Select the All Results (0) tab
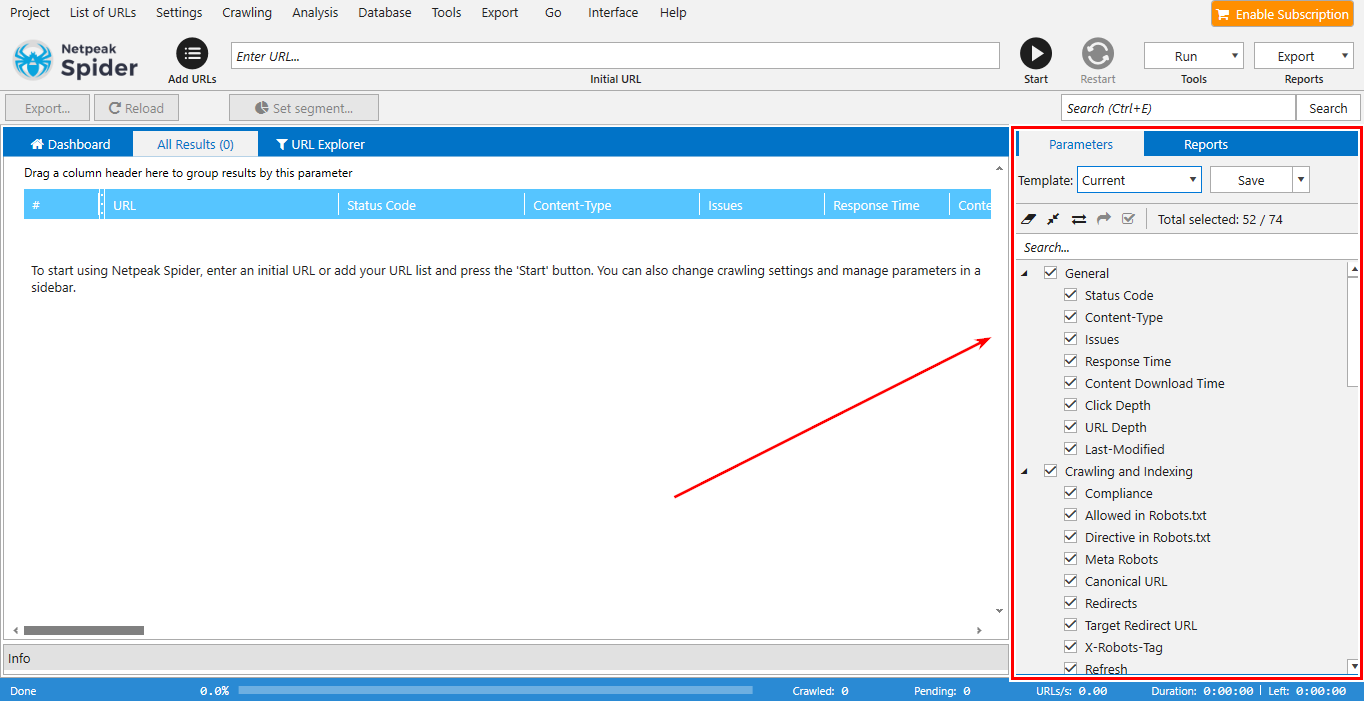The width and height of the screenshot is (1364, 701). (195, 144)
